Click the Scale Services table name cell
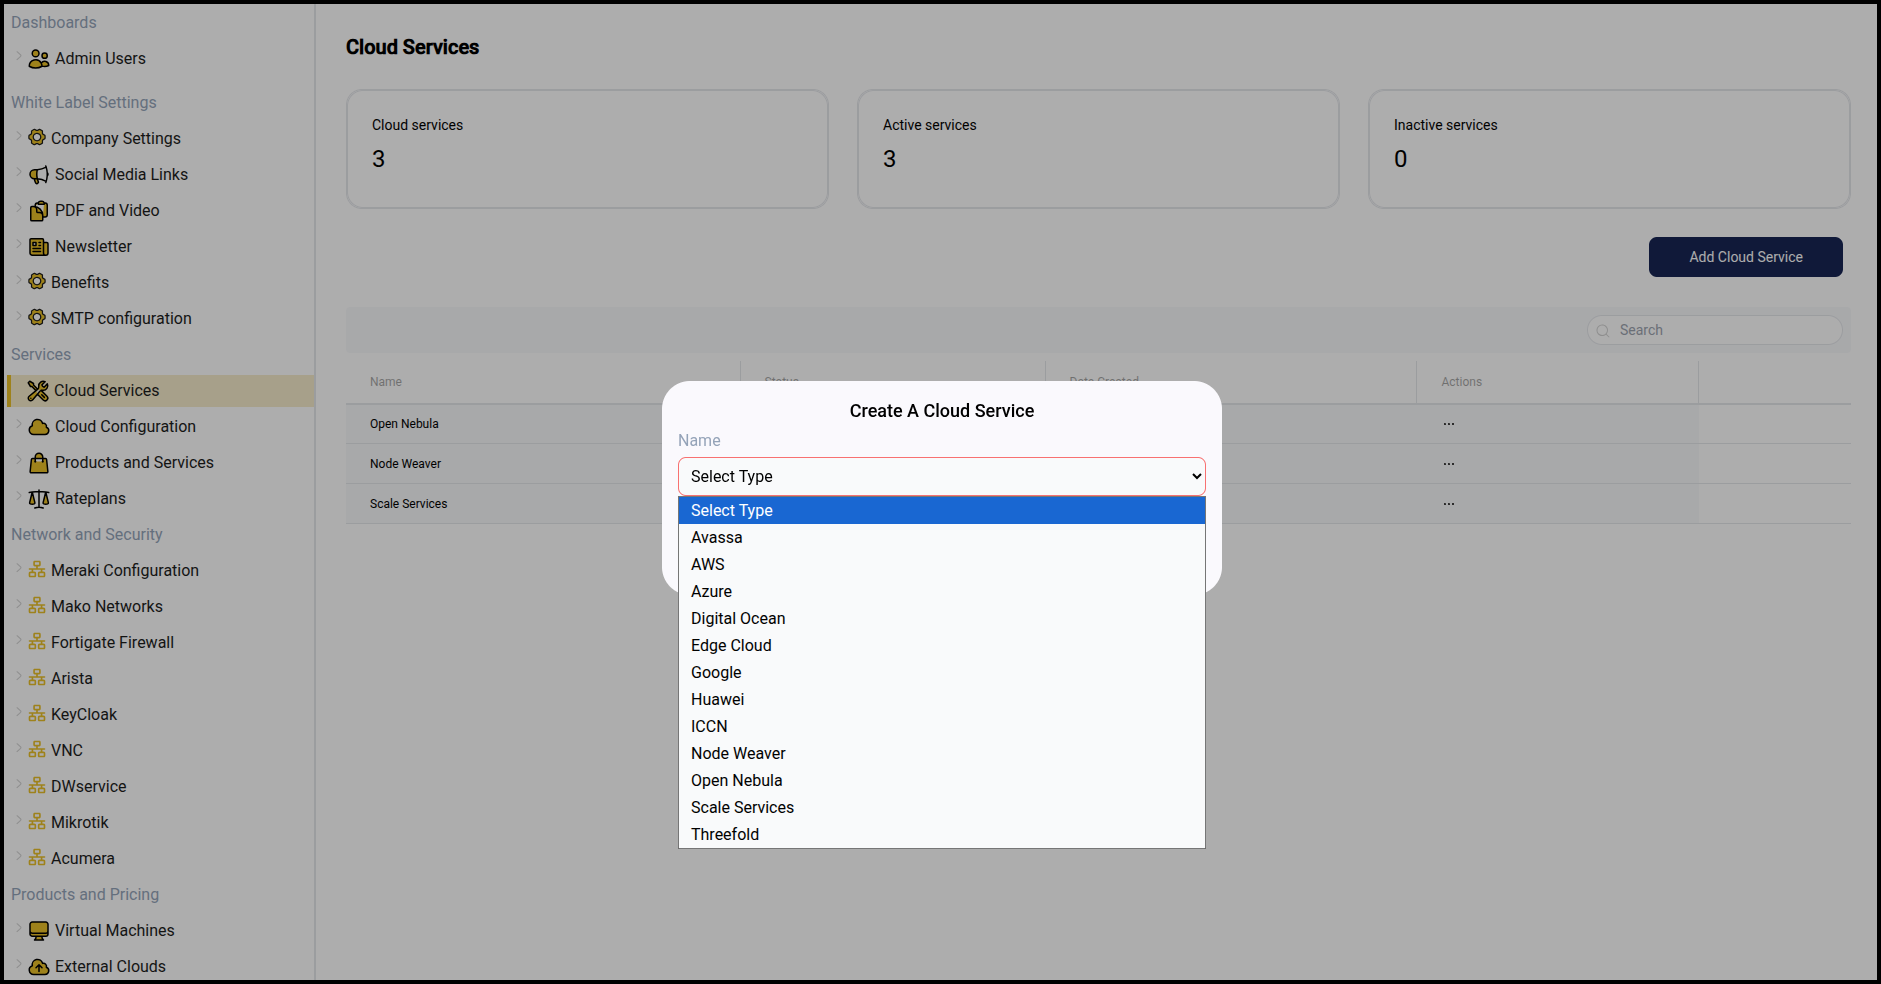1881x984 pixels. 408,504
